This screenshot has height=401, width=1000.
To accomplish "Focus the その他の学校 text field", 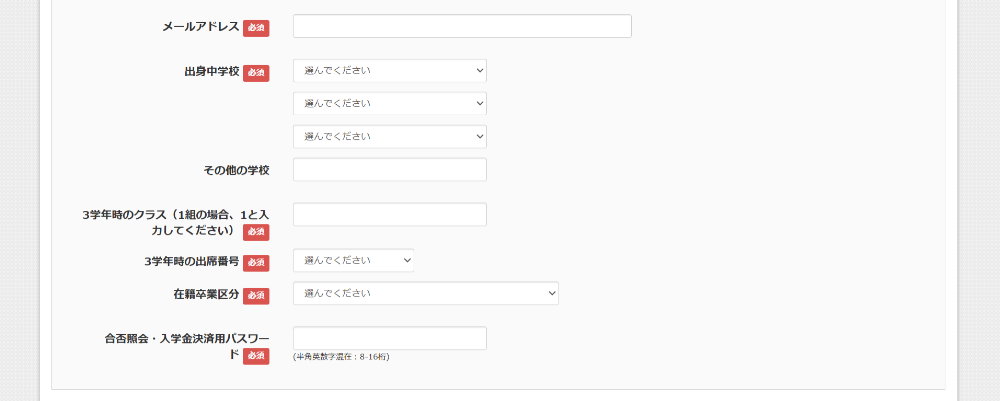I will pyautogui.click(x=389, y=170).
